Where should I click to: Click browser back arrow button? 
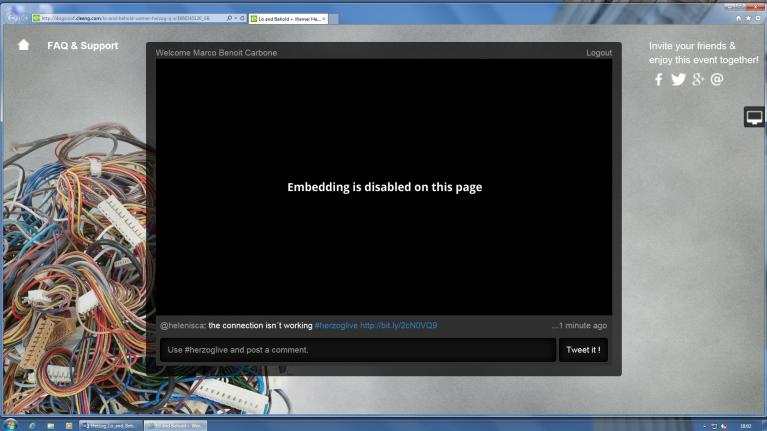tap(11, 18)
